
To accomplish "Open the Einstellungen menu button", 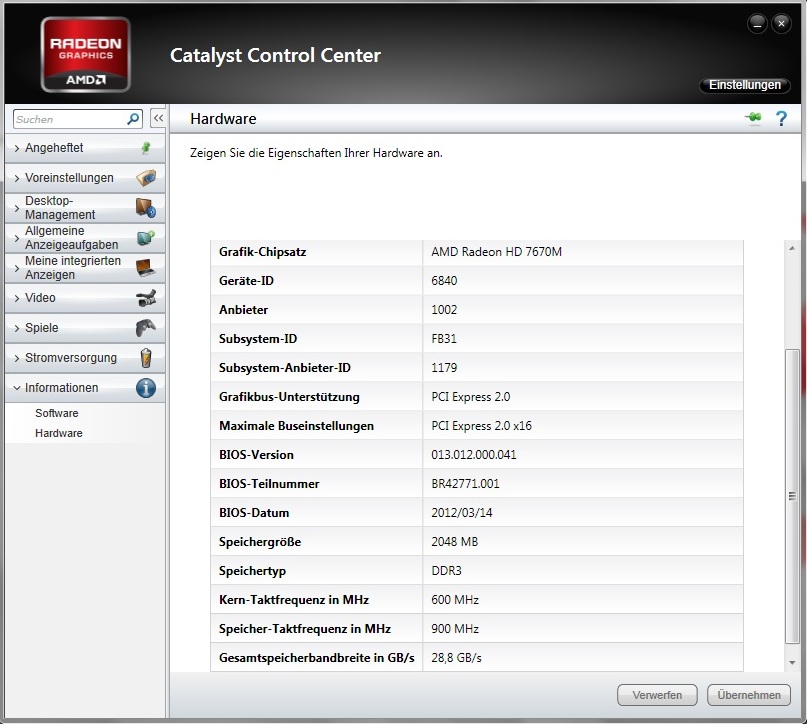I will (744, 85).
